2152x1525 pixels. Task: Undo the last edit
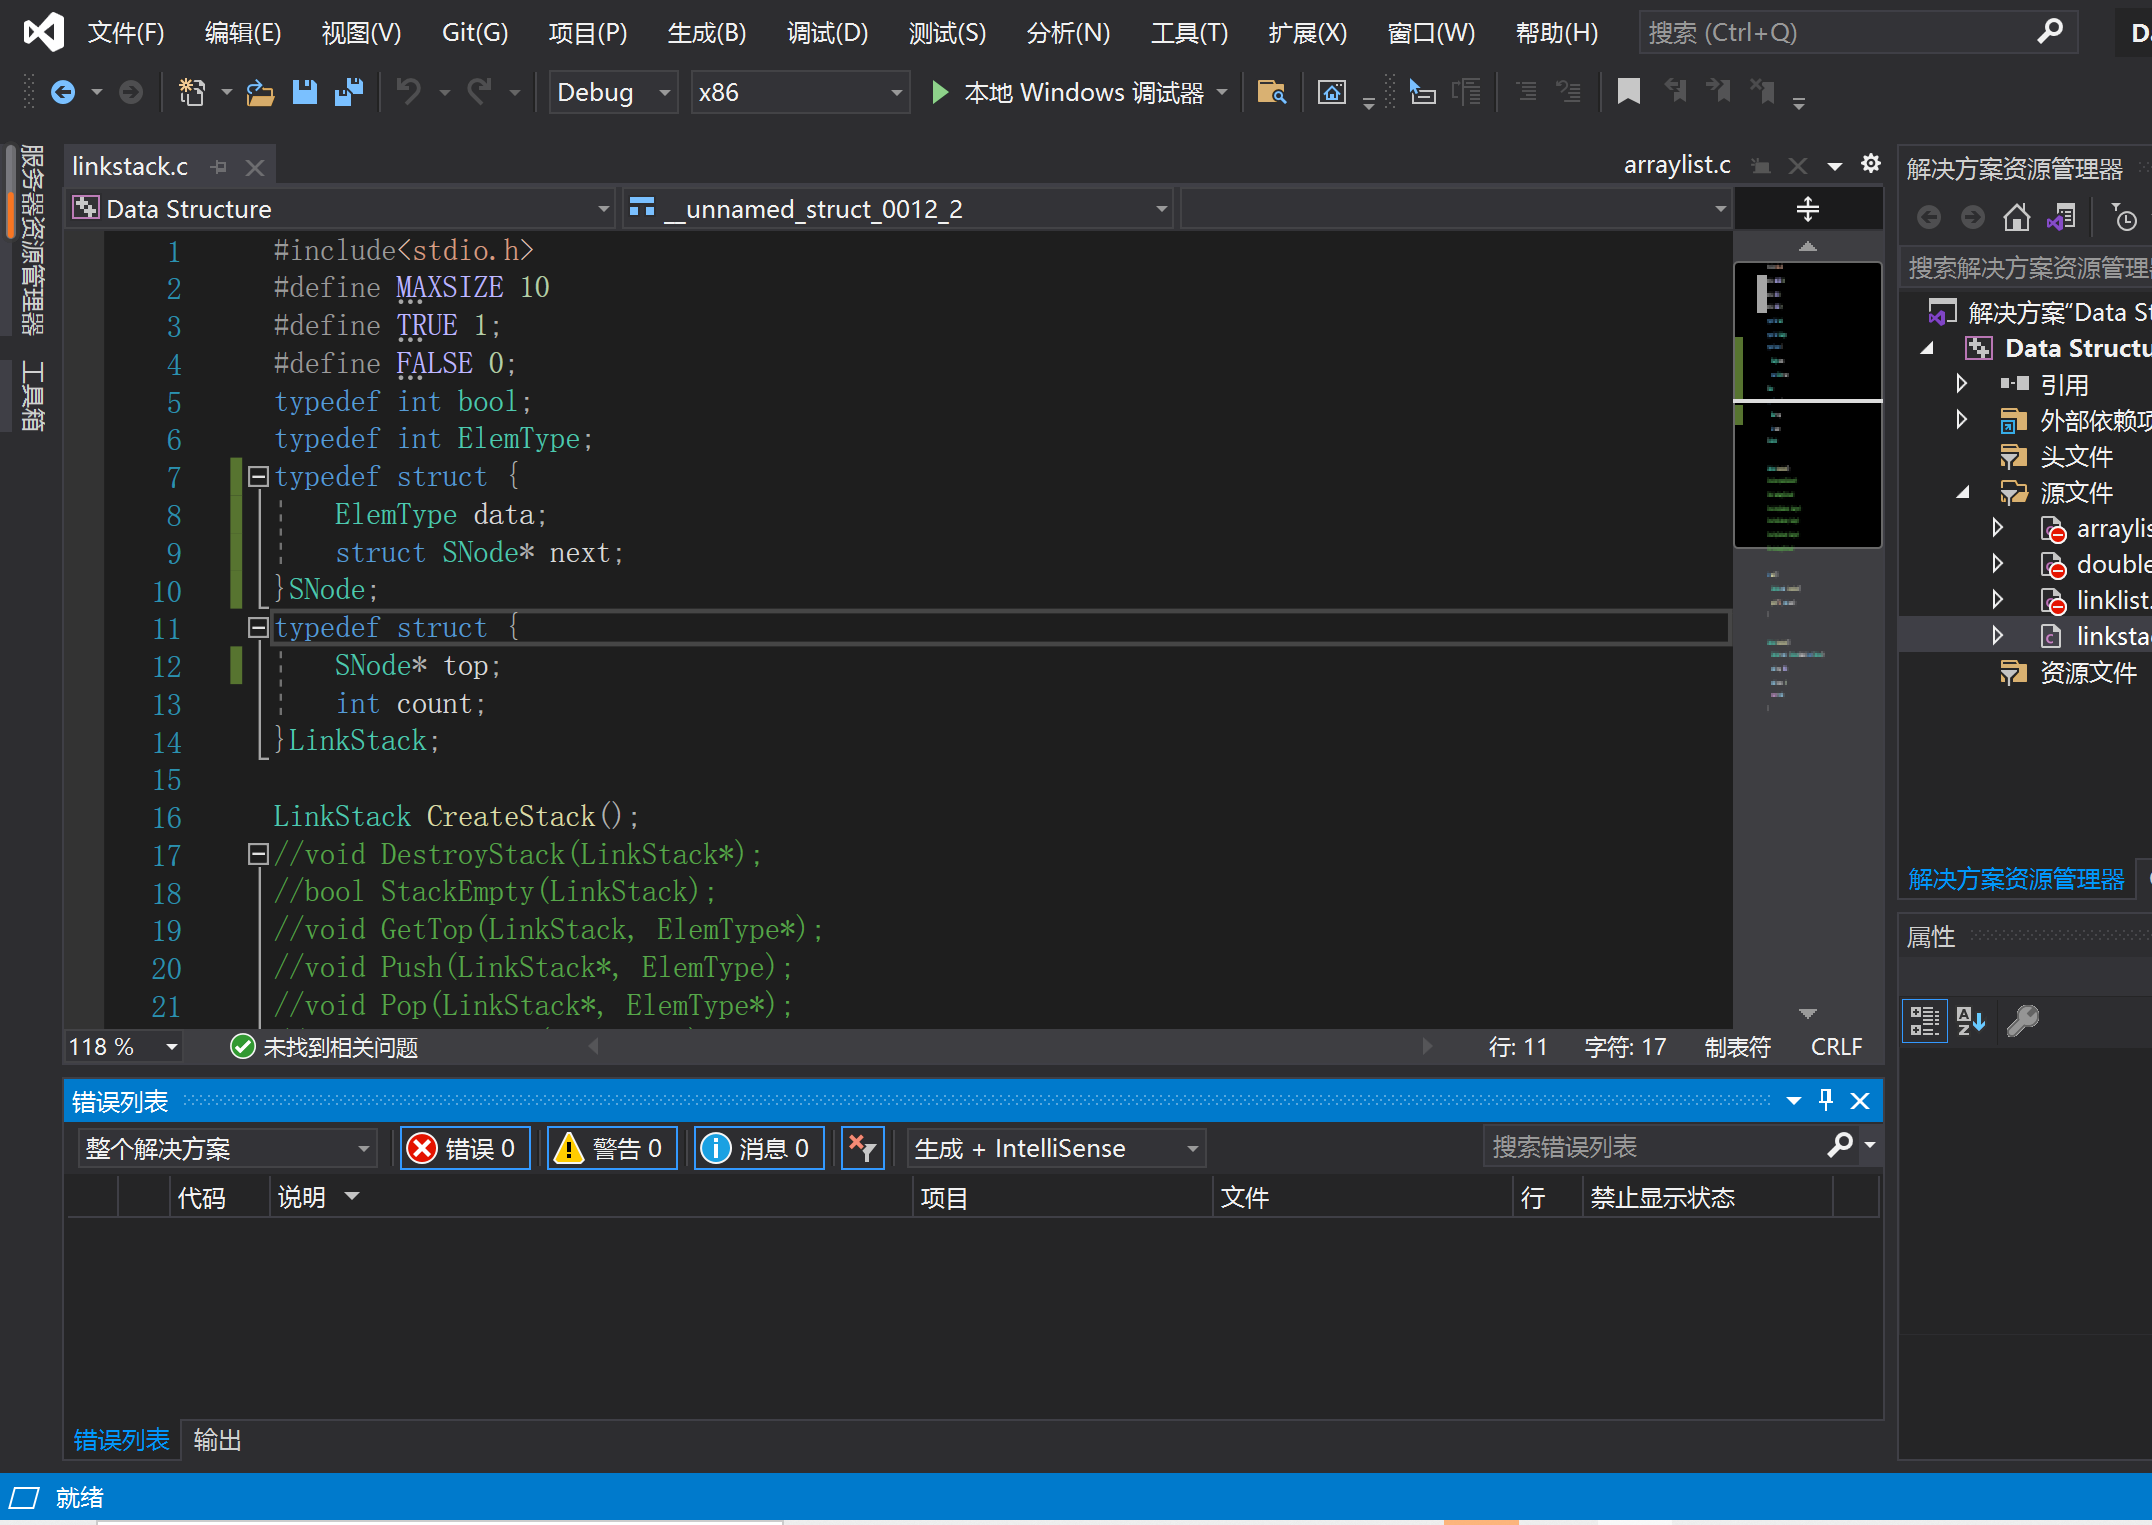tap(410, 91)
